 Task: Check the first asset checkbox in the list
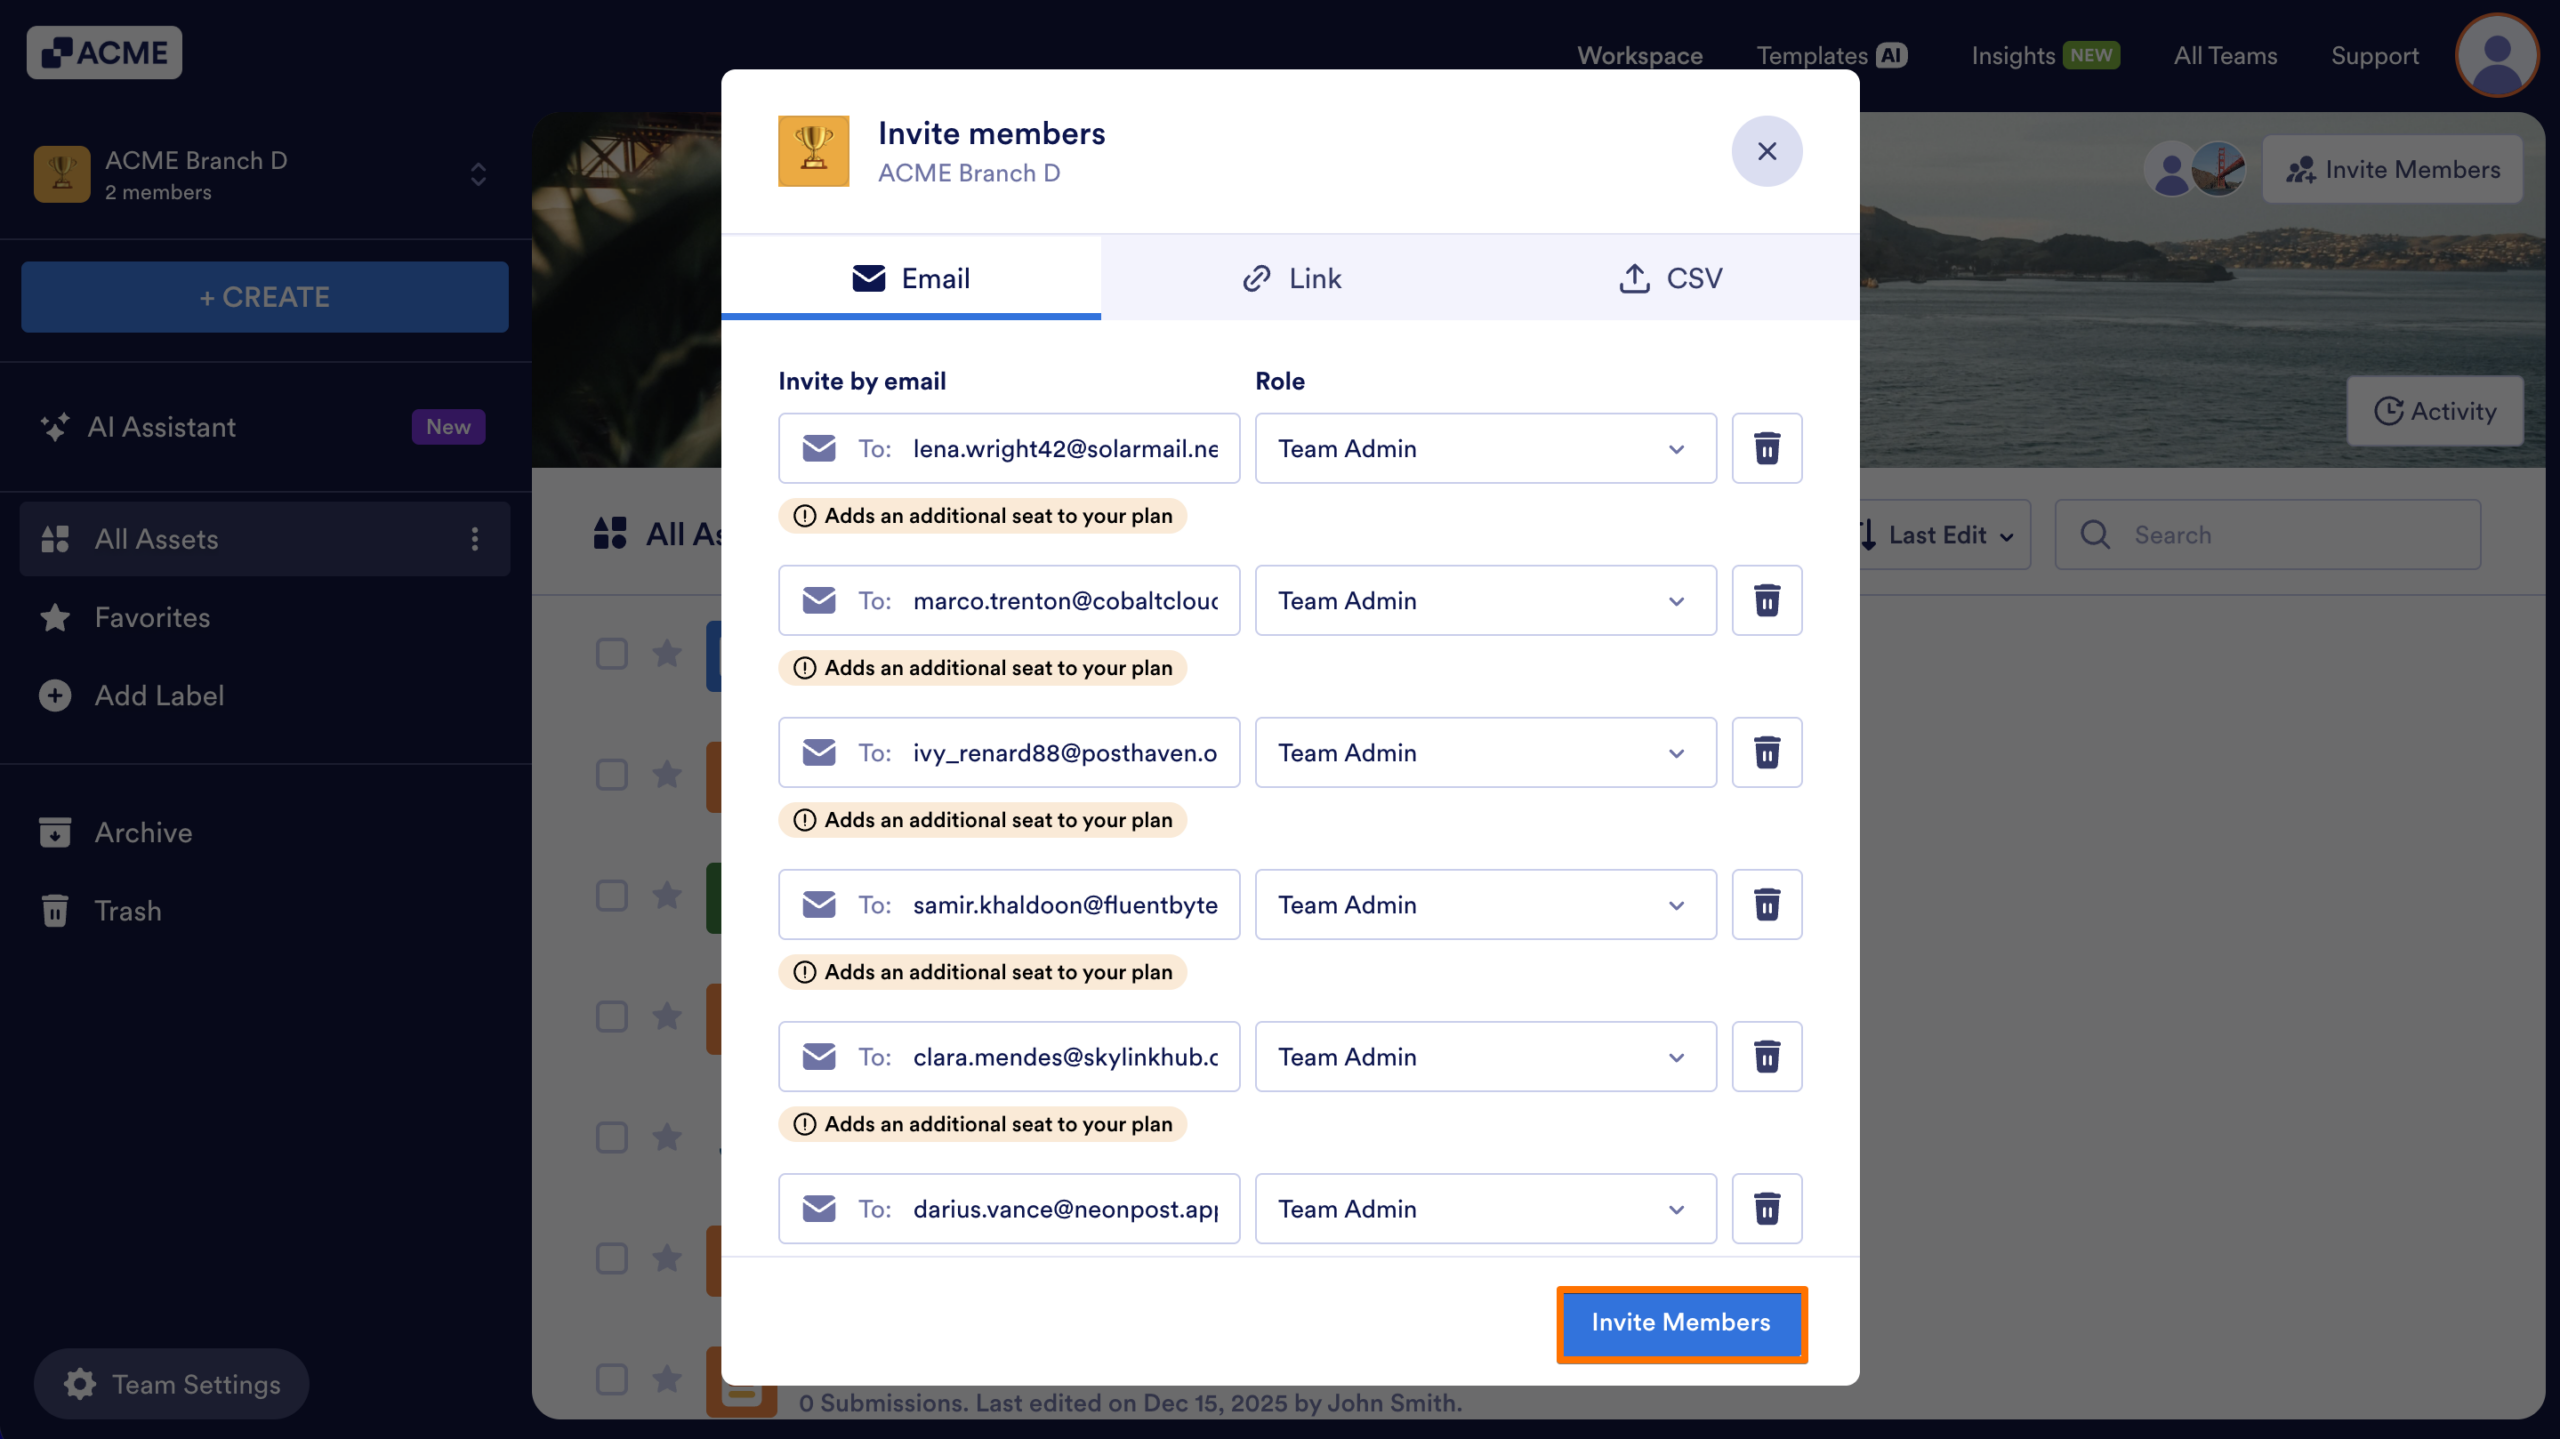point(610,653)
